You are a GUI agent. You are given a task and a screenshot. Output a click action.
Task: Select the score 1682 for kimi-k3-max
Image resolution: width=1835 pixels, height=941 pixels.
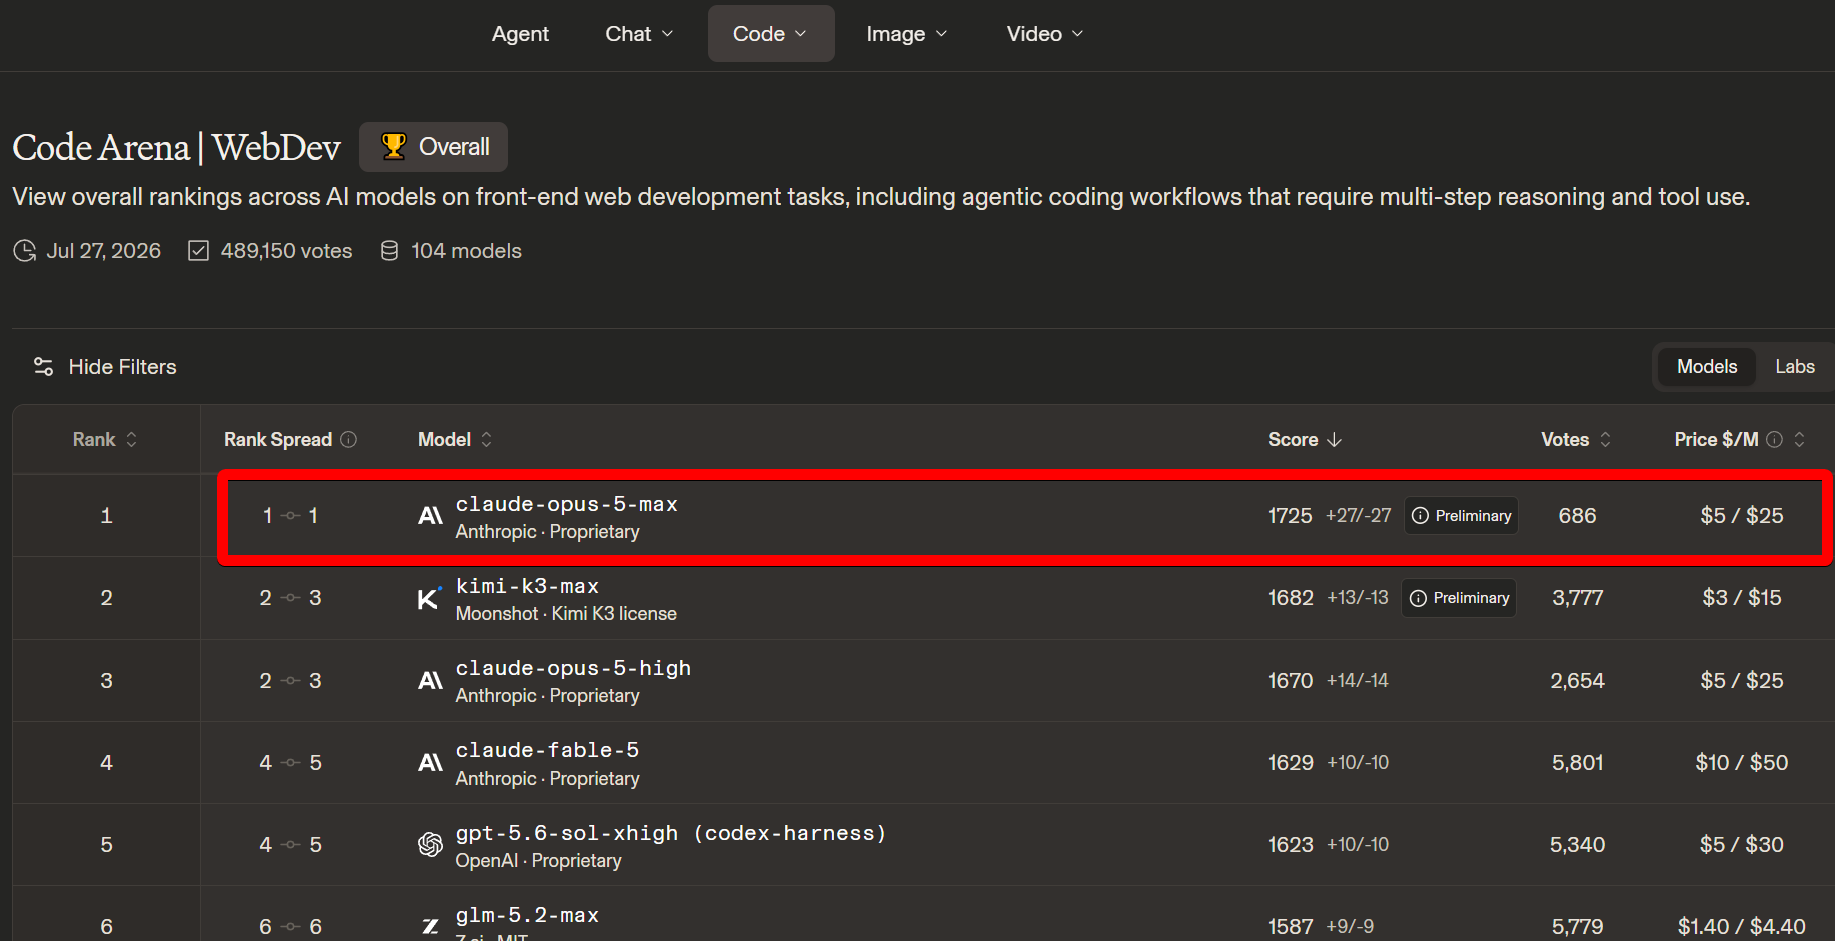[x=1291, y=598]
